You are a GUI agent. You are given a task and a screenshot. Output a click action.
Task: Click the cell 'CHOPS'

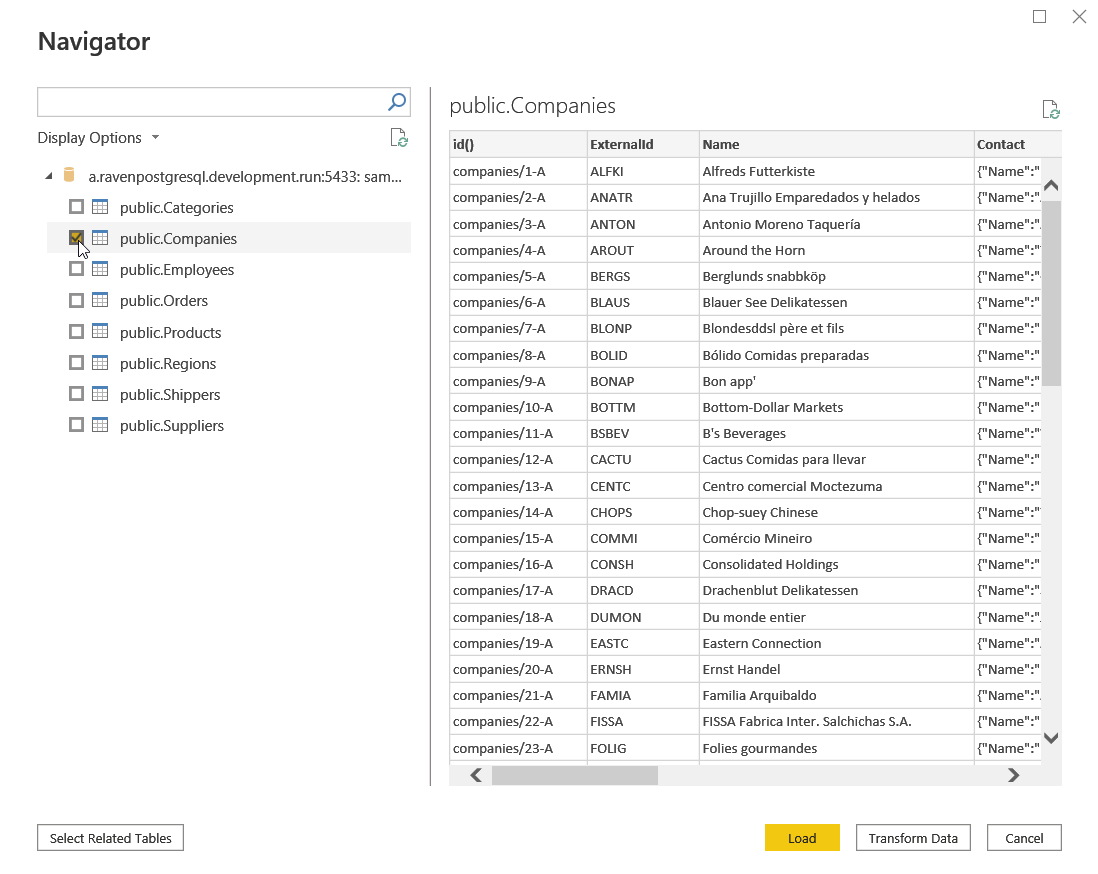click(643, 512)
